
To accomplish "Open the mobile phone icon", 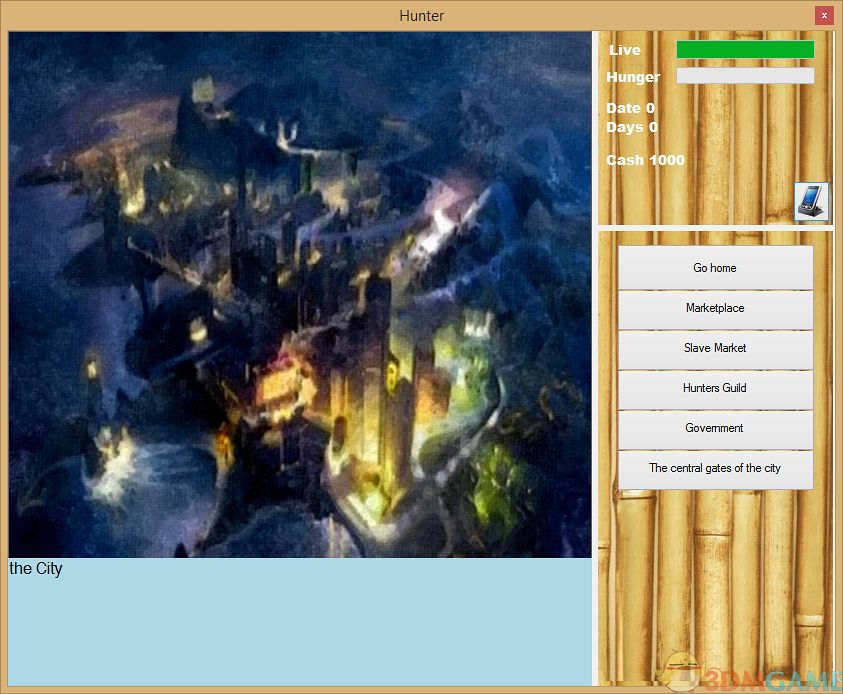I will pos(810,201).
